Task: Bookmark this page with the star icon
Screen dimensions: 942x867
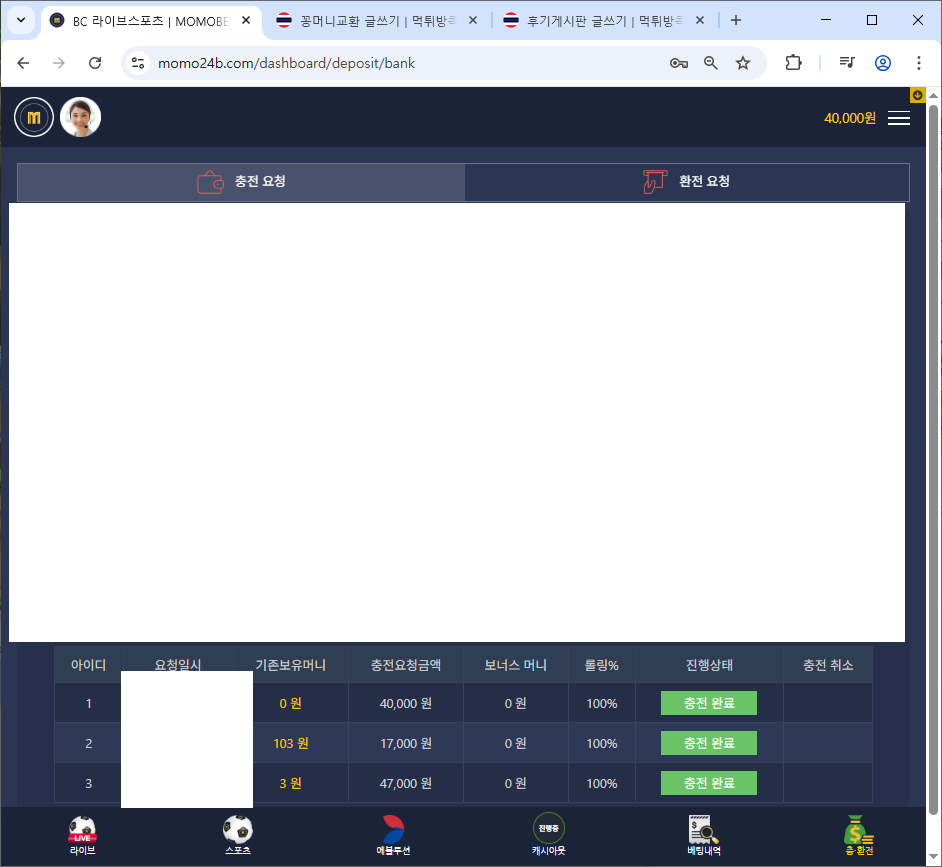Action: tap(743, 63)
